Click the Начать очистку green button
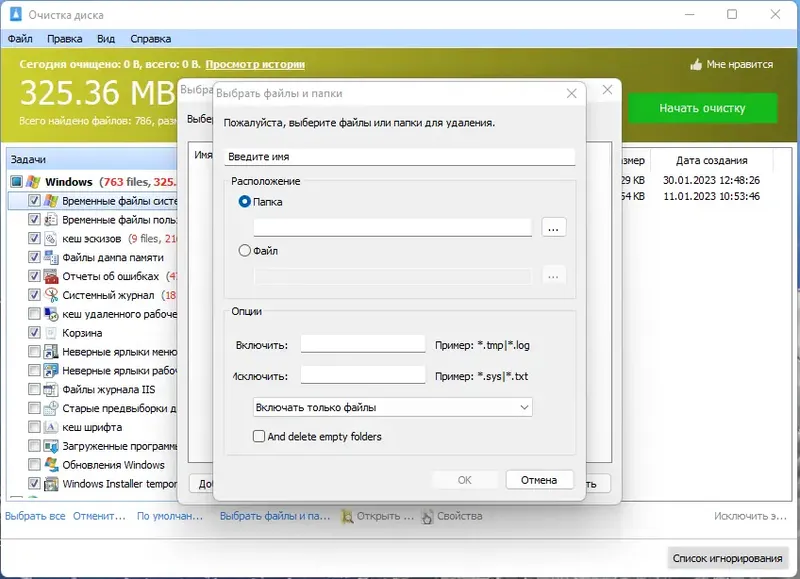Image resolution: width=800 pixels, height=579 pixels. (702, 108)
